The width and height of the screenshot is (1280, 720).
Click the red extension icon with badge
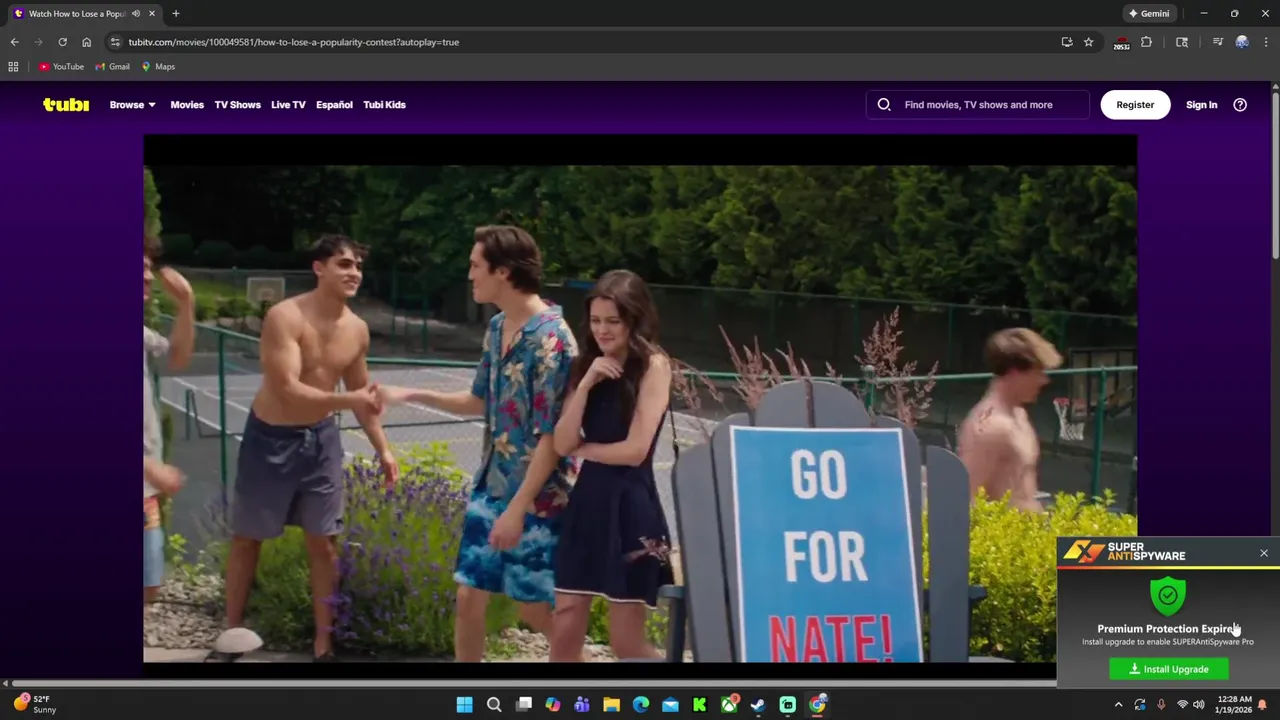[x=1122, y=43]
